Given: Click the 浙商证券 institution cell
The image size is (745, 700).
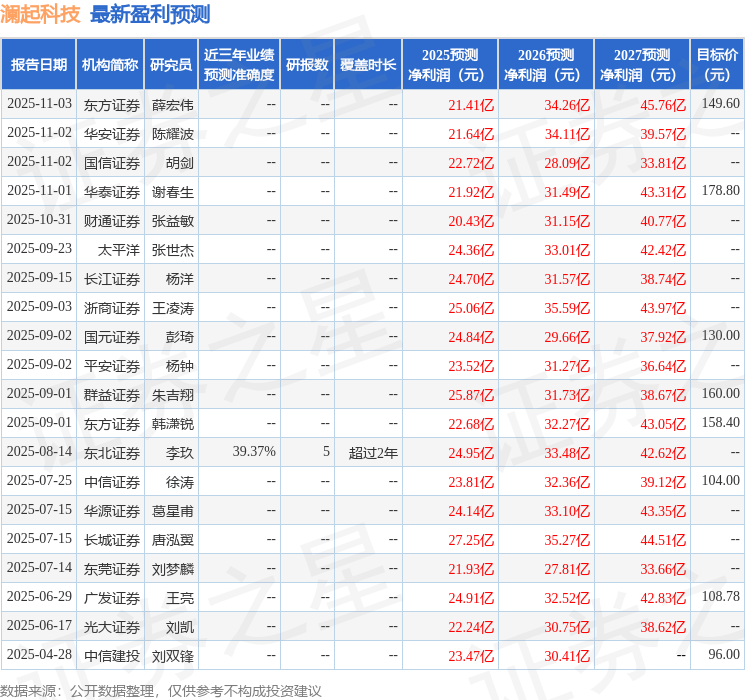Looking at the screenshot, I should pyautogui.click(x=112, y=308).
